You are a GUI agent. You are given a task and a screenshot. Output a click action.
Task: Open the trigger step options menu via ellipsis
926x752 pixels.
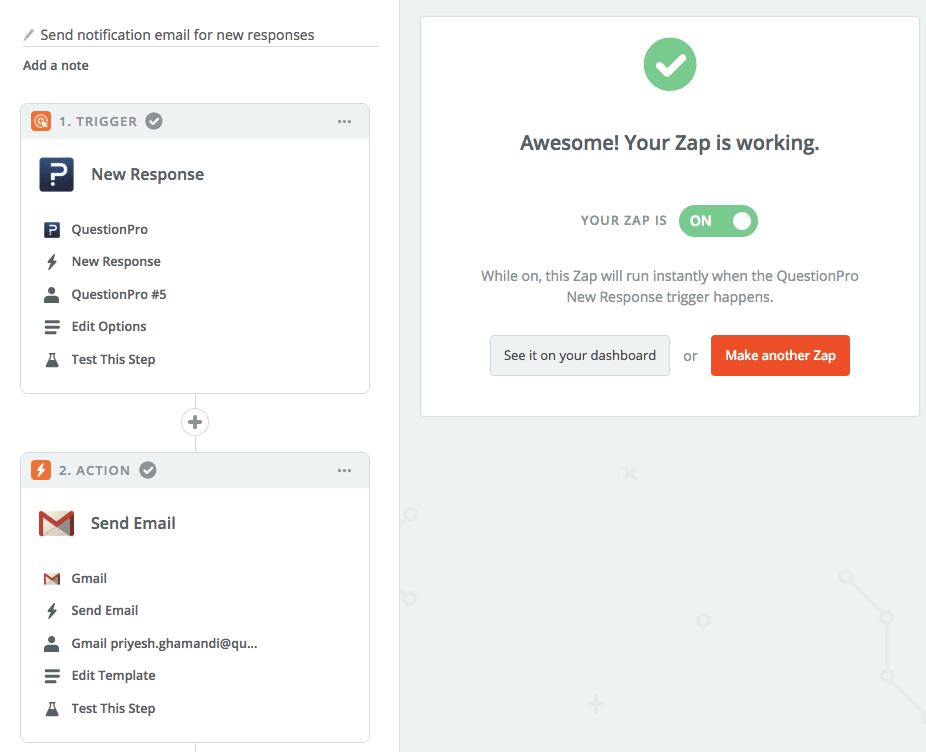pos(345,121)
